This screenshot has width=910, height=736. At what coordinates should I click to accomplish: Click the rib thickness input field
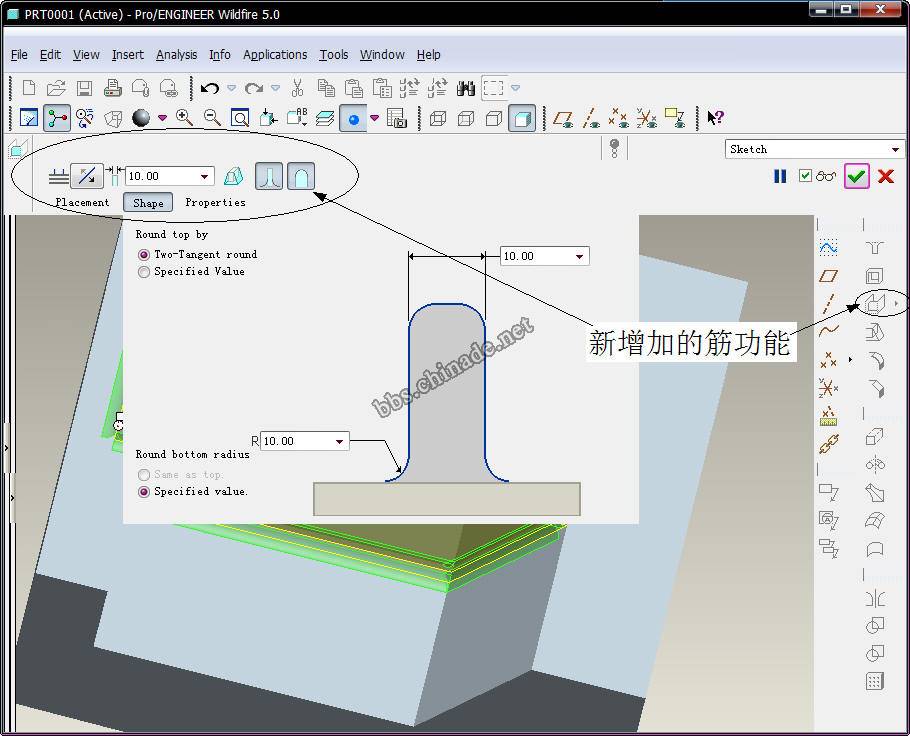coord(169,176)
